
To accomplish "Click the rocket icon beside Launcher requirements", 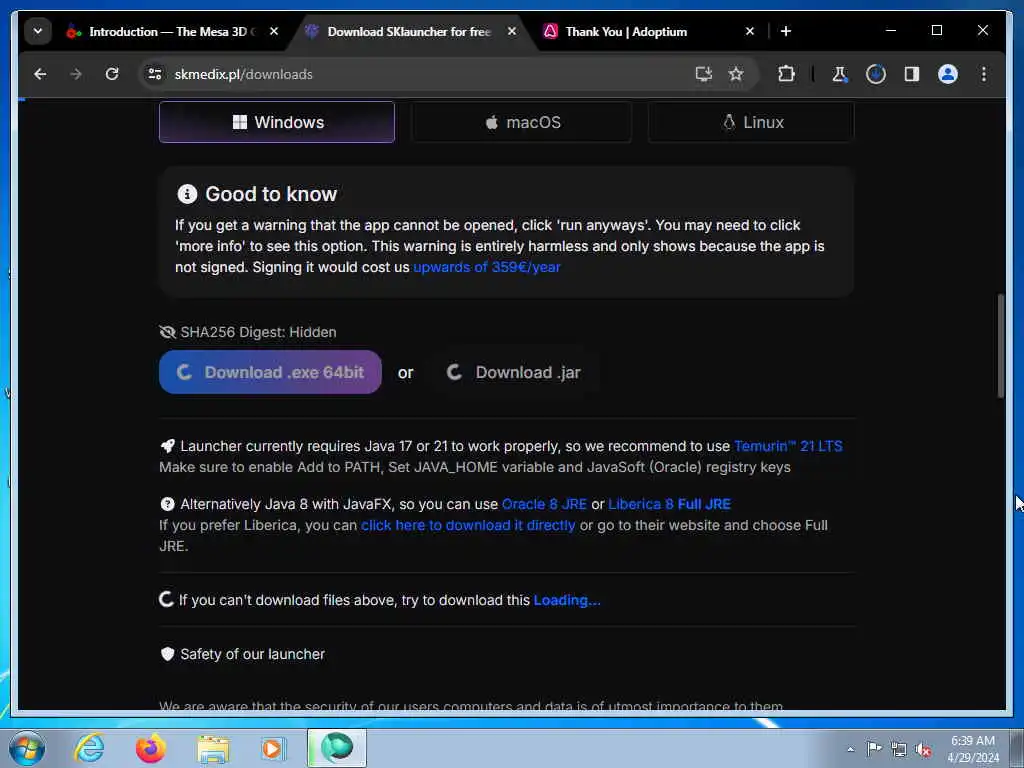I will [168, 446].
